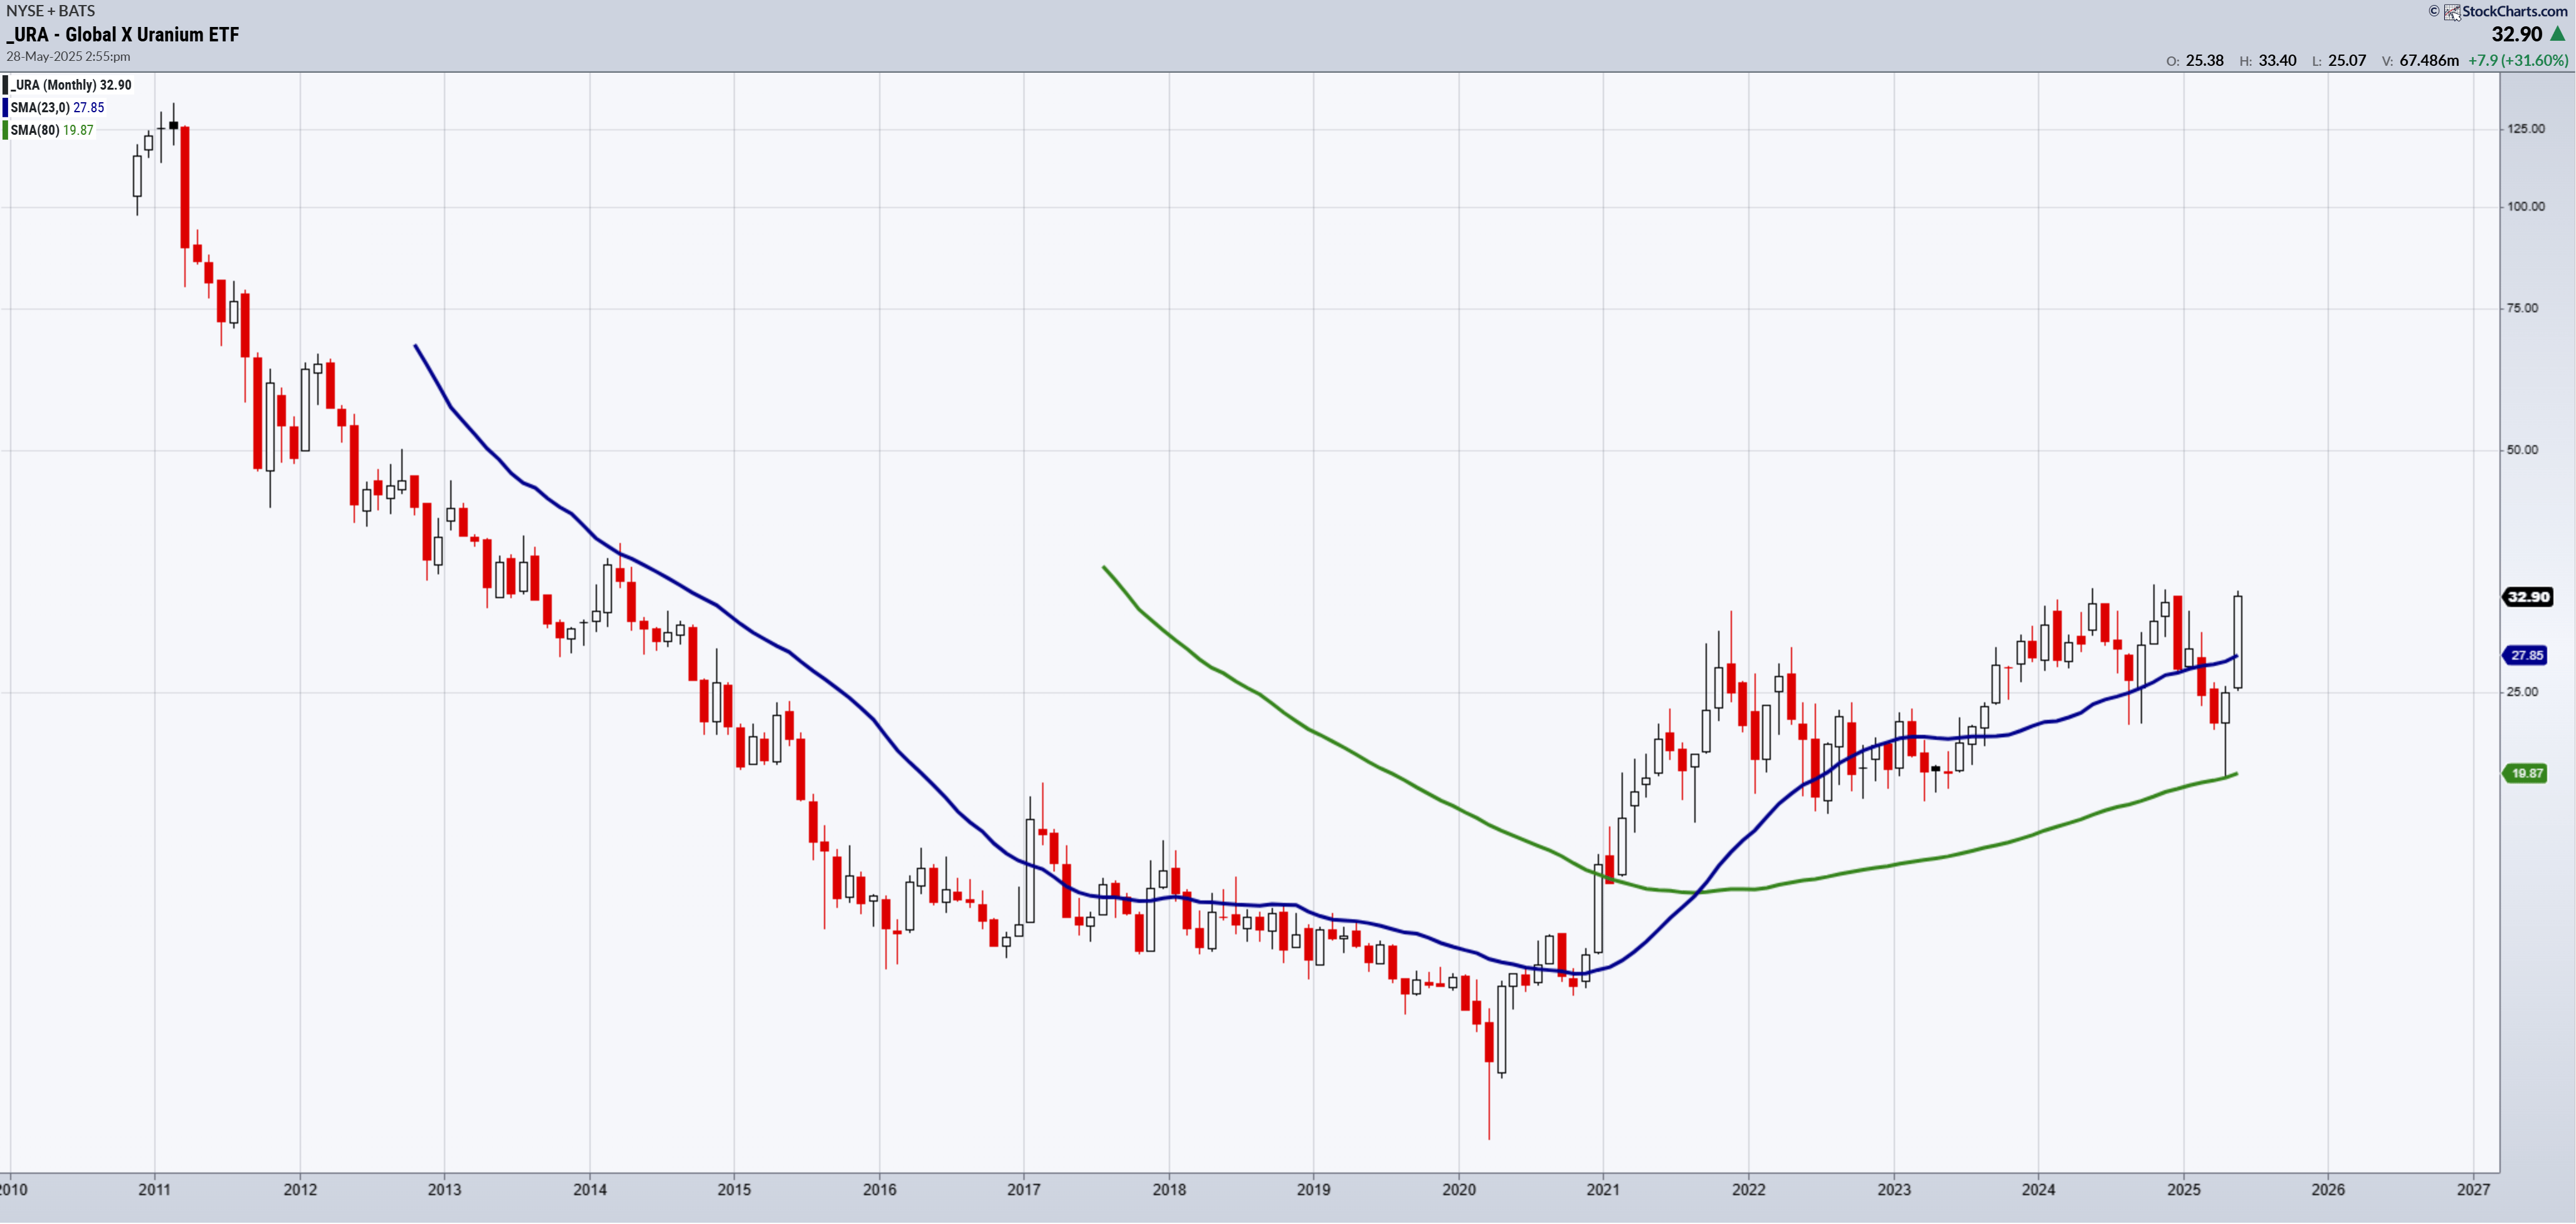Click the 100.00 price axis label
The height and width of the screenshot is (1224, 2576).
tap(2525, 207)
